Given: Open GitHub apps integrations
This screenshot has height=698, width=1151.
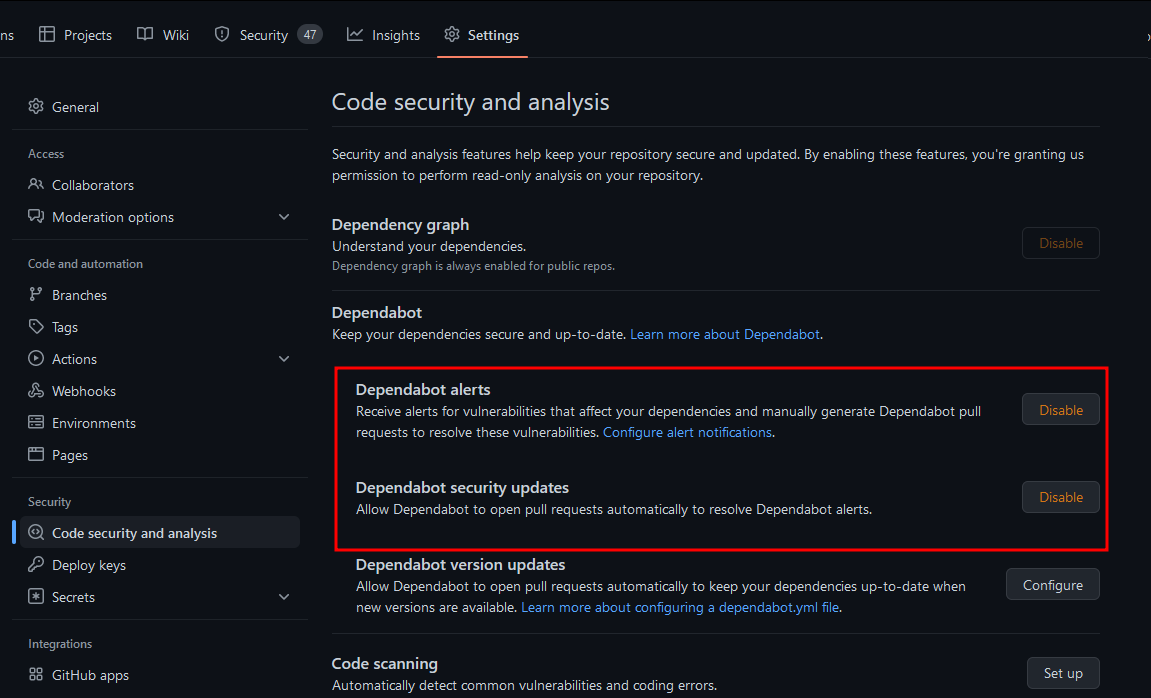Looking at the screenshot, I should pyautogui.click(x=160, y=675).
